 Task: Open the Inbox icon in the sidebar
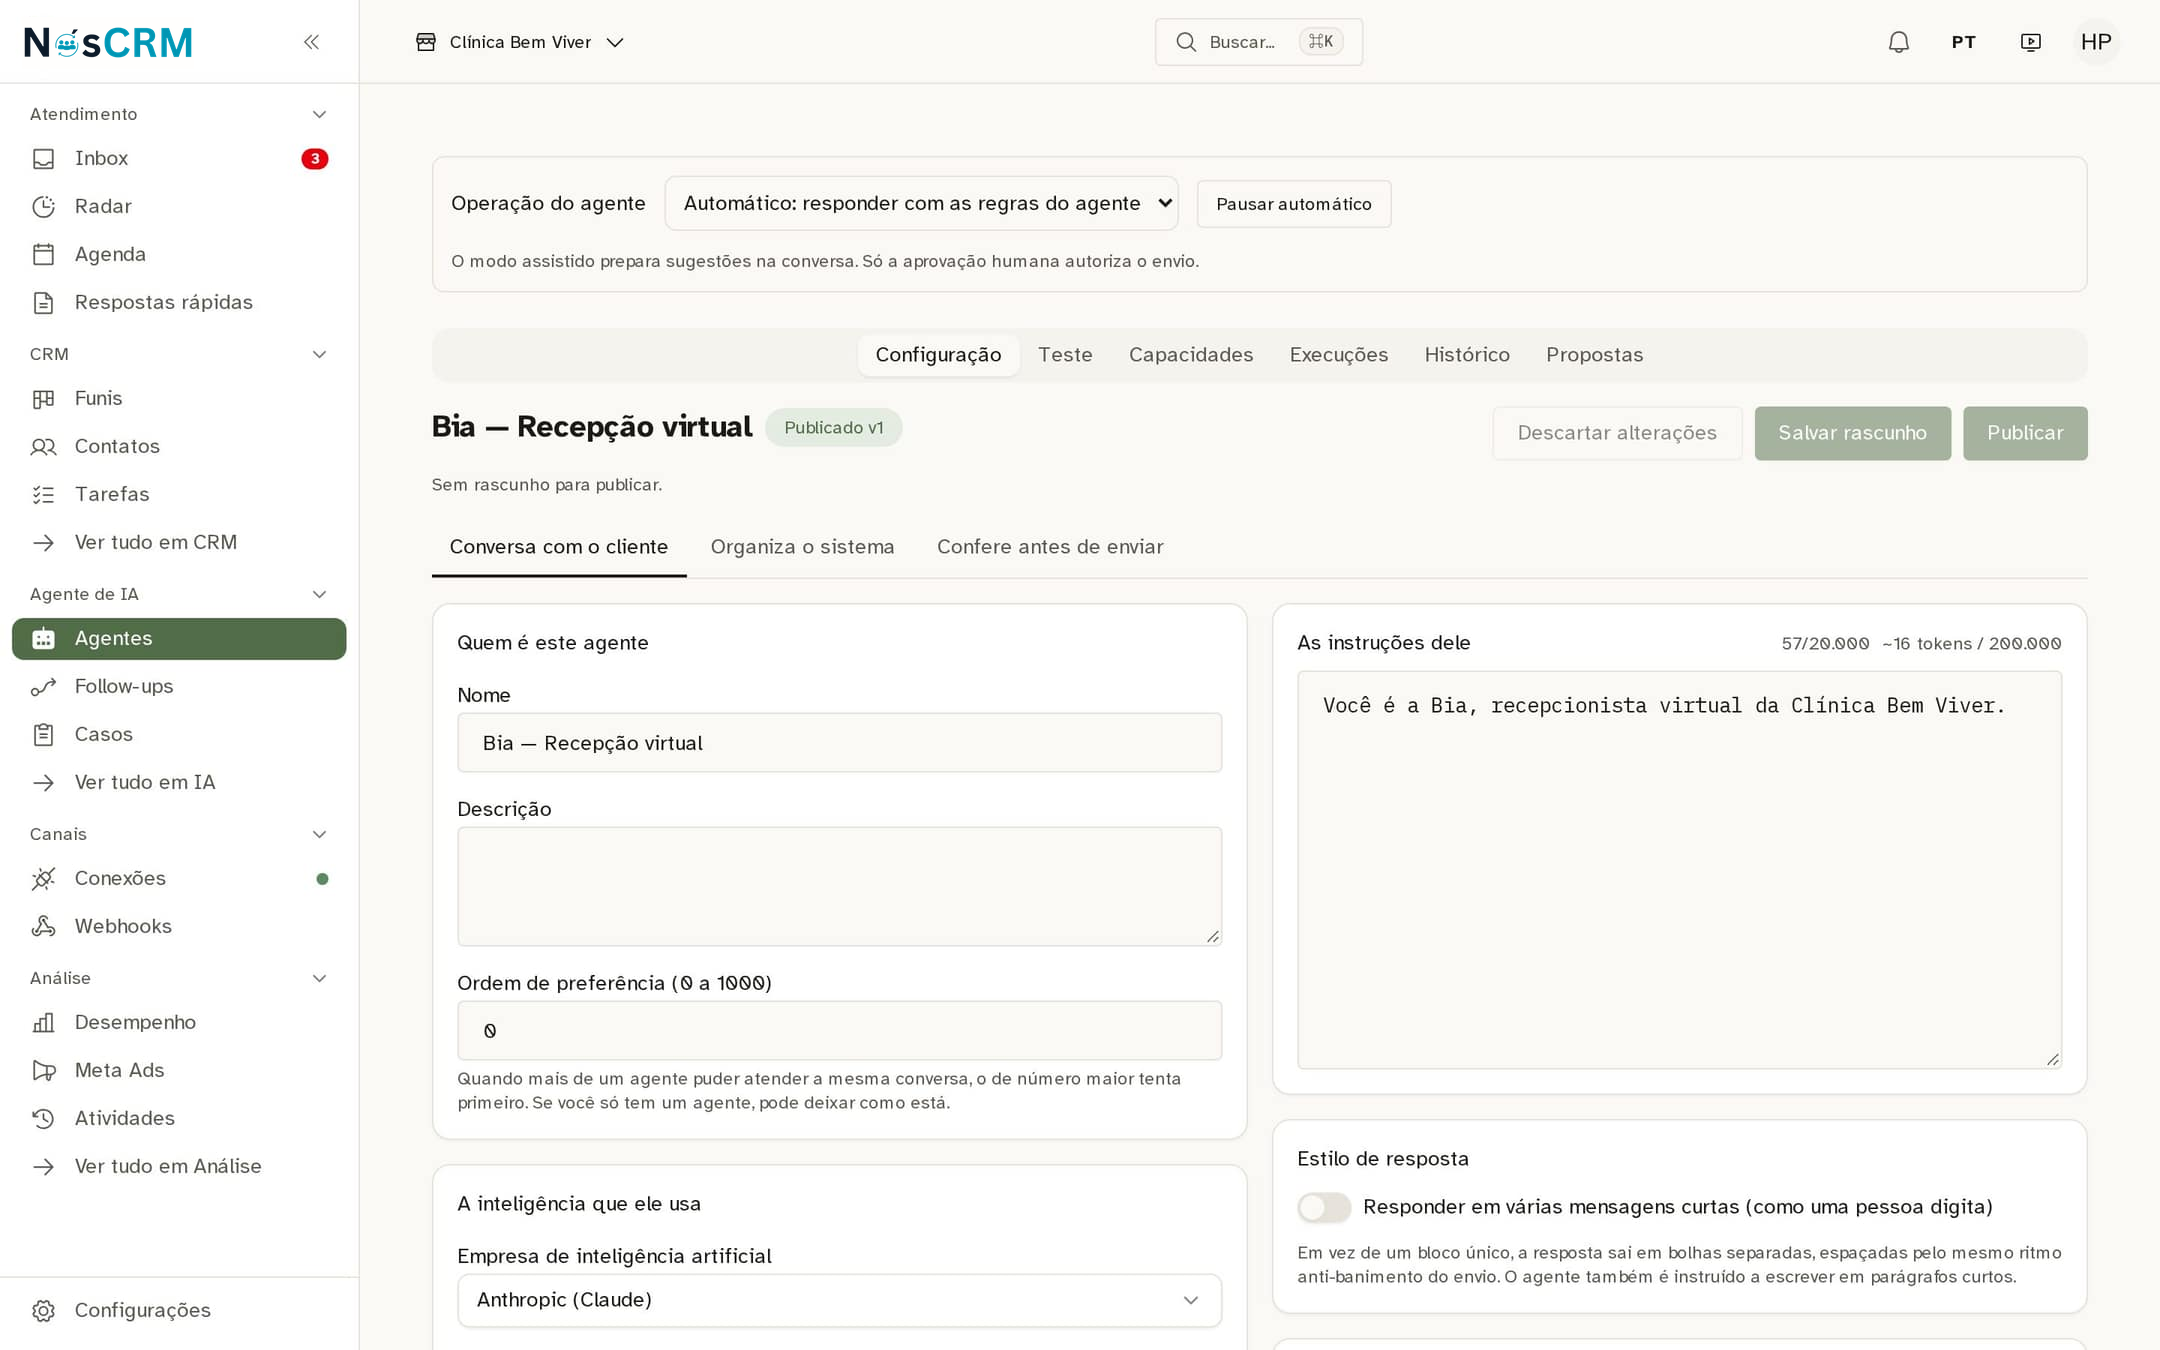[43, 158]
